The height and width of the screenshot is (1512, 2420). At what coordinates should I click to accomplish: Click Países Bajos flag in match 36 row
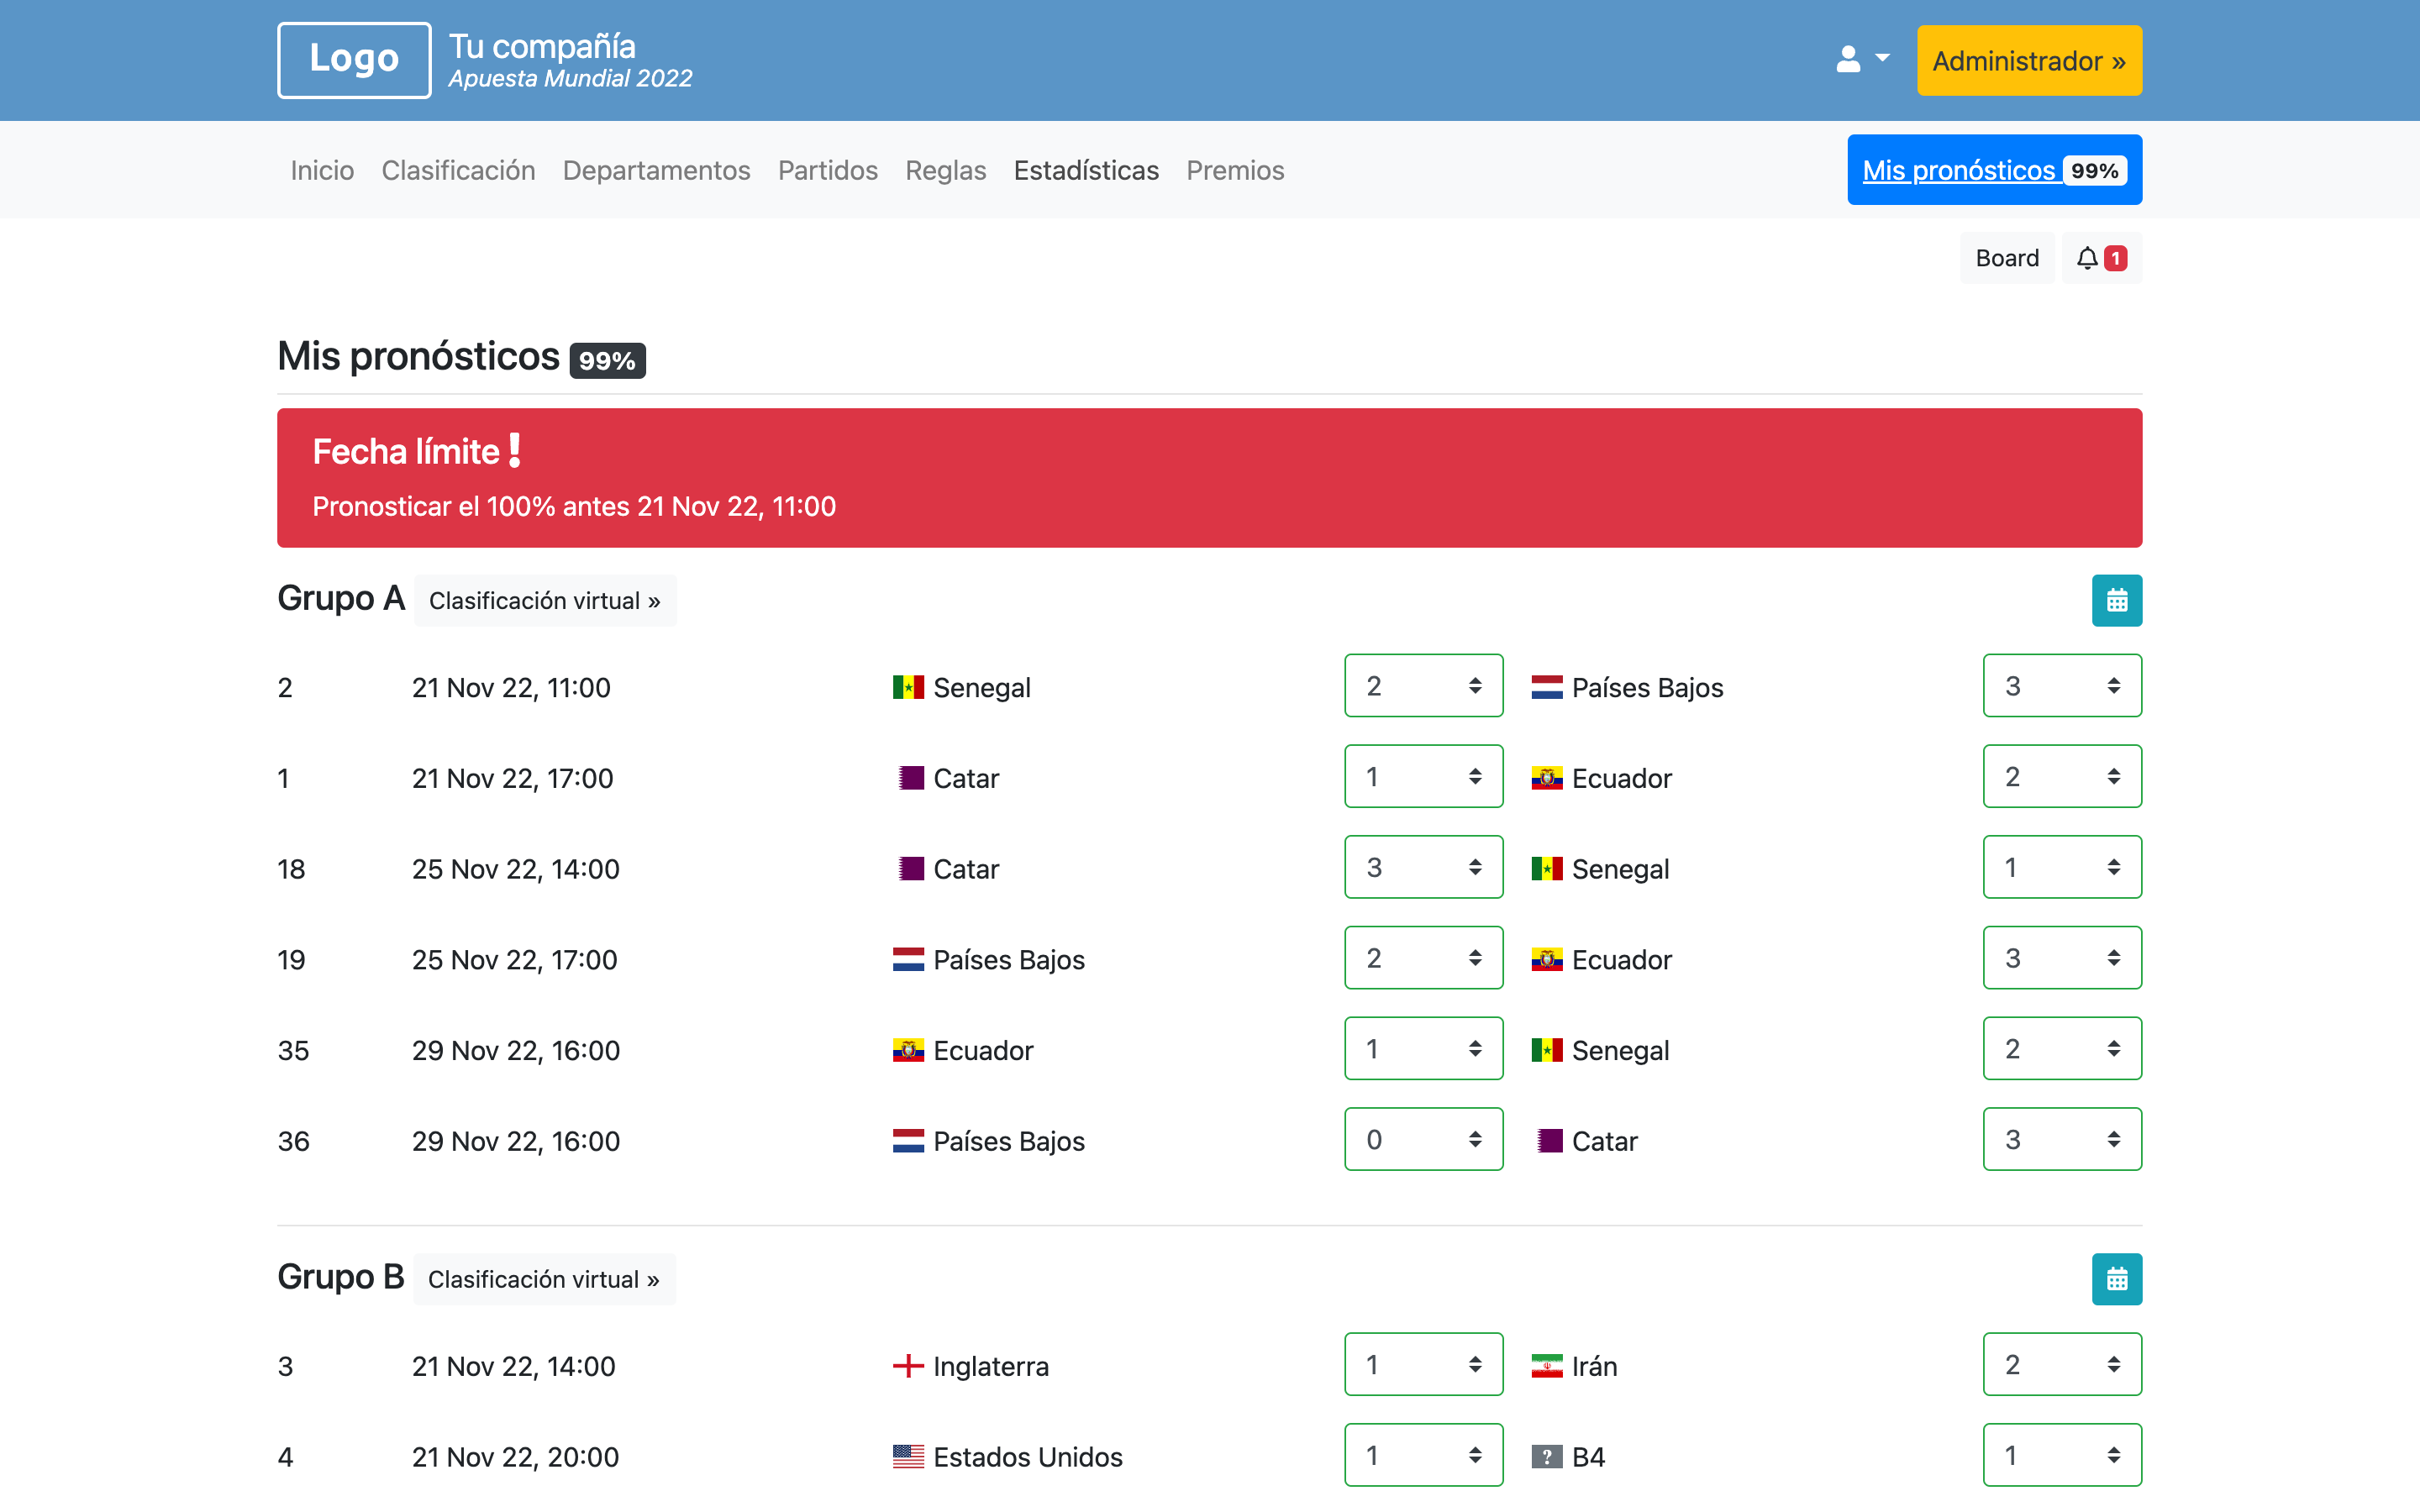point(908,1141)
